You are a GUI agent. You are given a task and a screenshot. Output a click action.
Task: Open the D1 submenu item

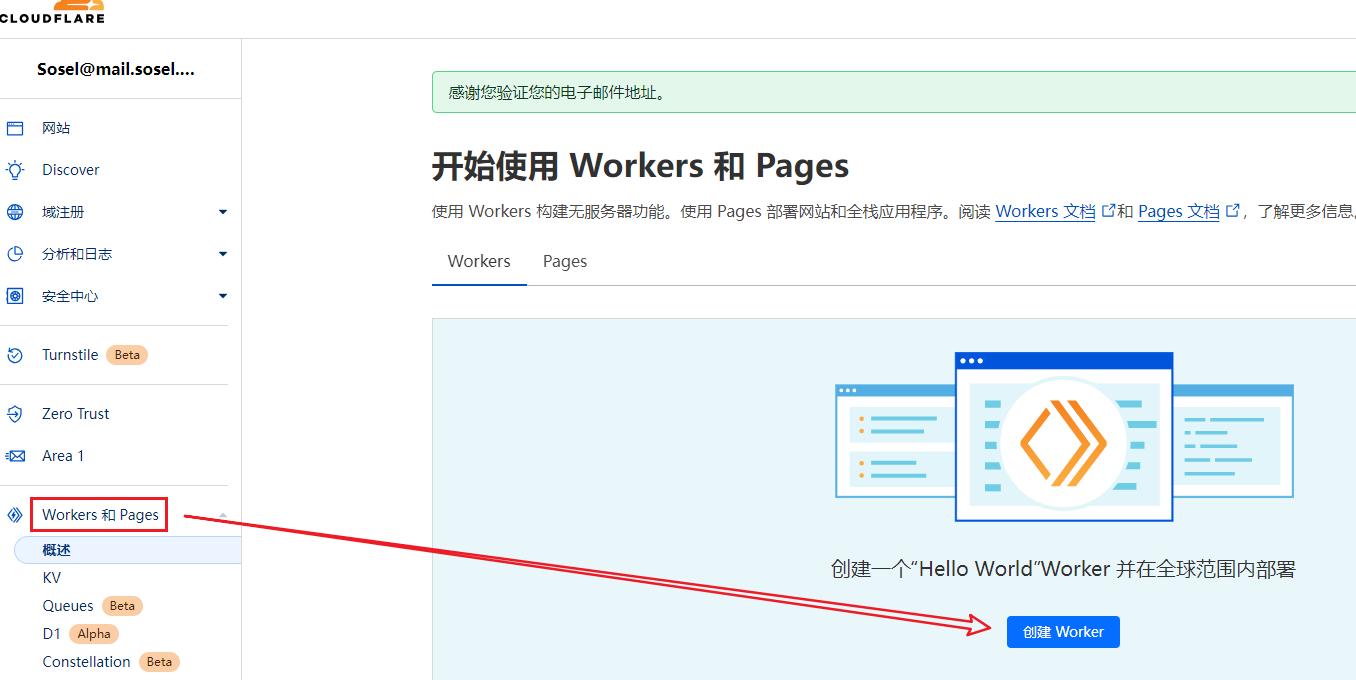click(51, 634)
